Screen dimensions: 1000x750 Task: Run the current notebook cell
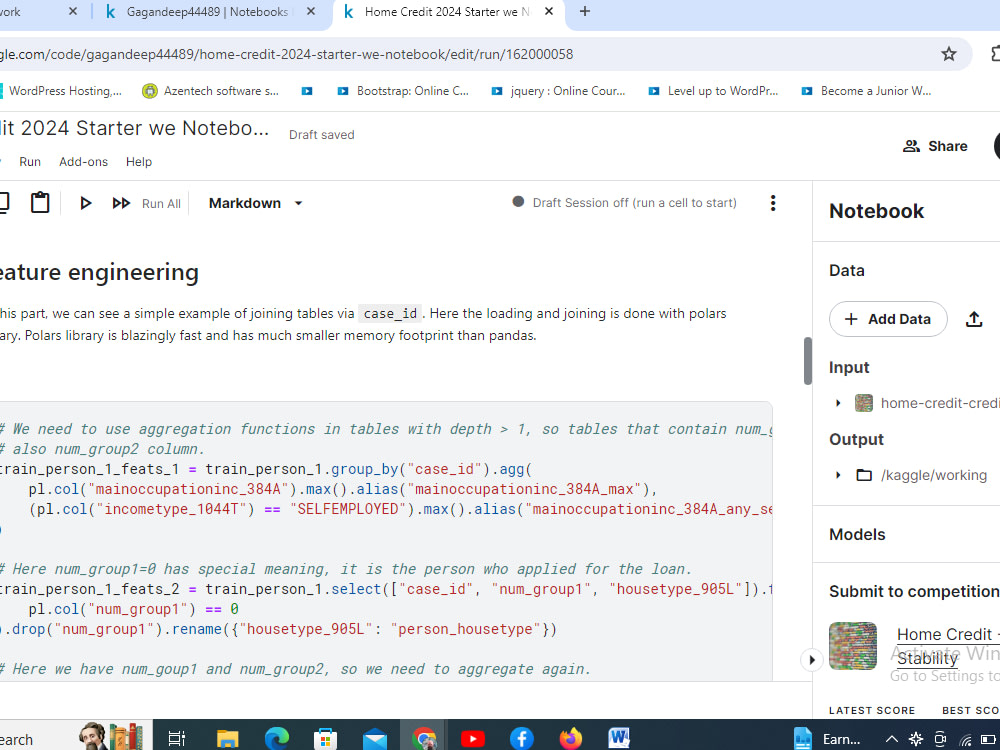tap(85, 203)
